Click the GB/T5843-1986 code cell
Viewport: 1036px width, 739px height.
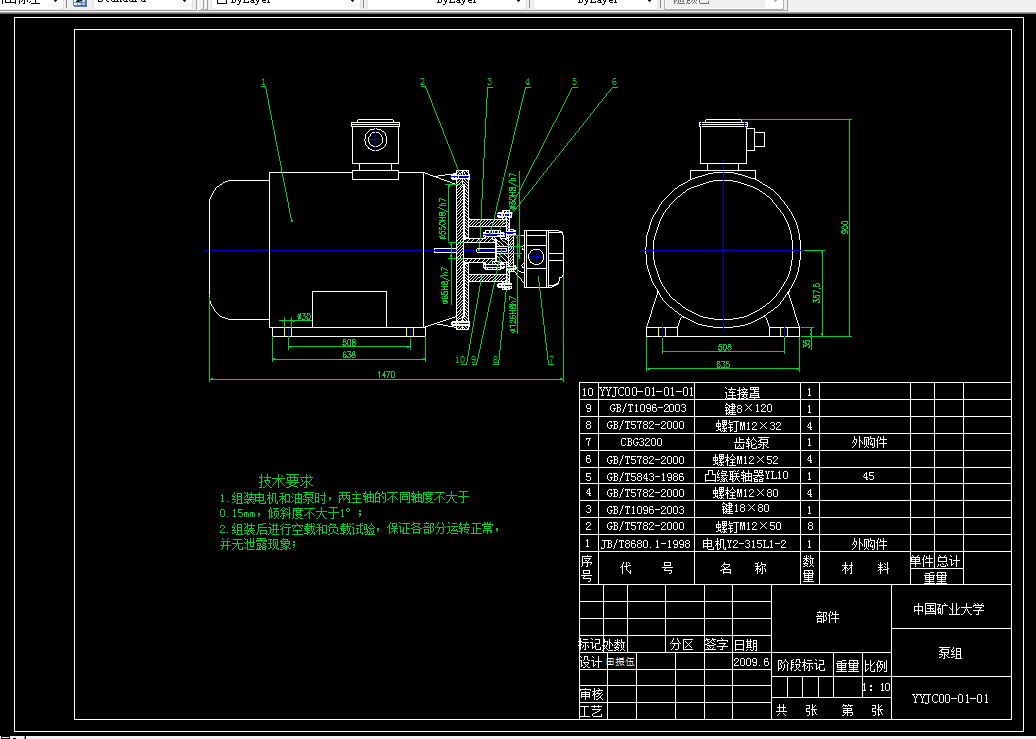[x=646, y=476]
